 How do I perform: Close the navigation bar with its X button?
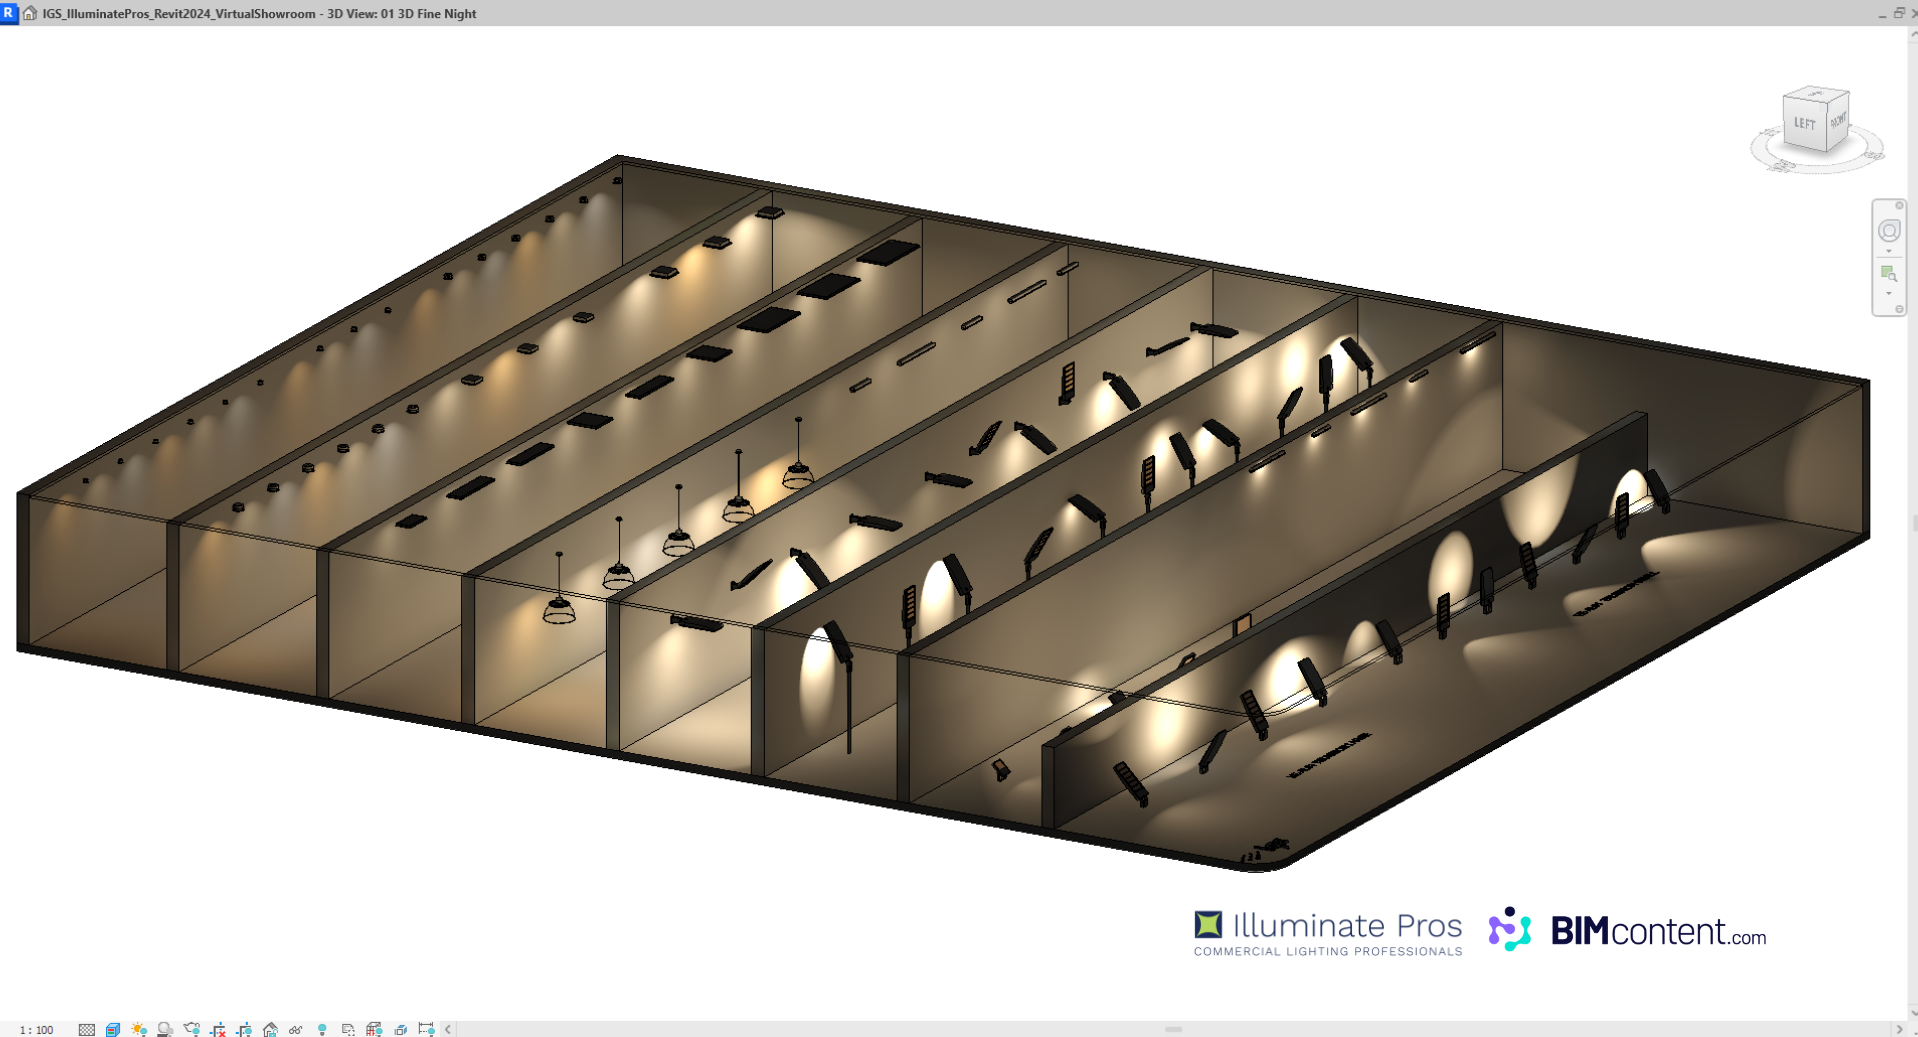[1898, 205]
